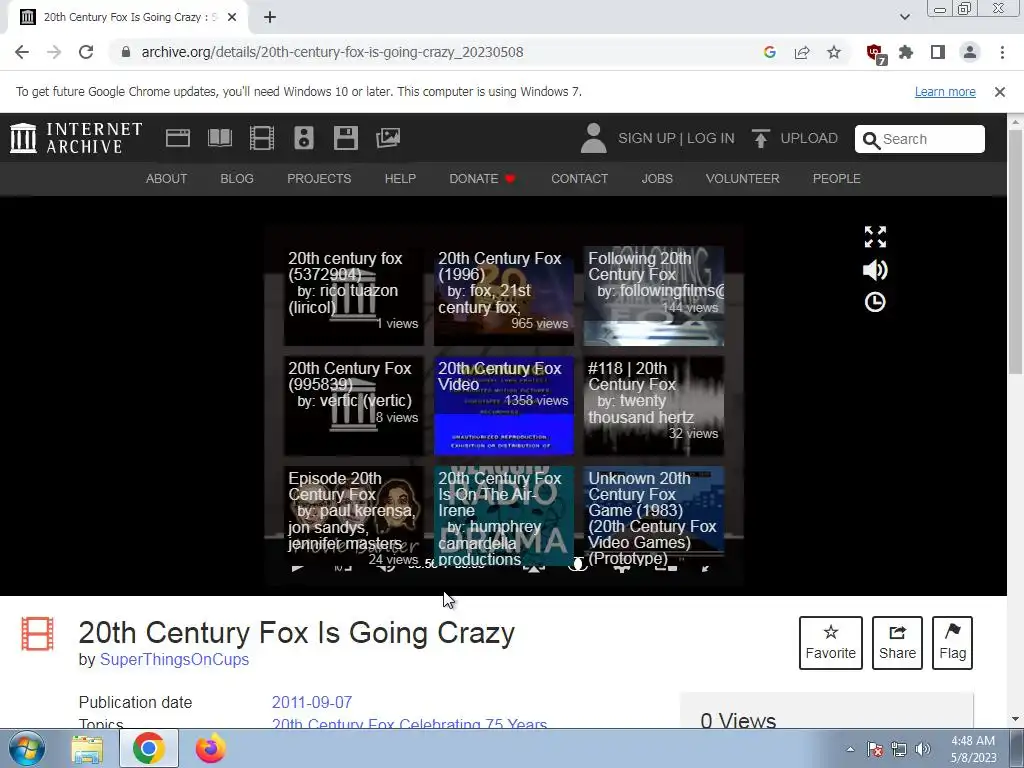Reload the page

(x=86, y=52)
